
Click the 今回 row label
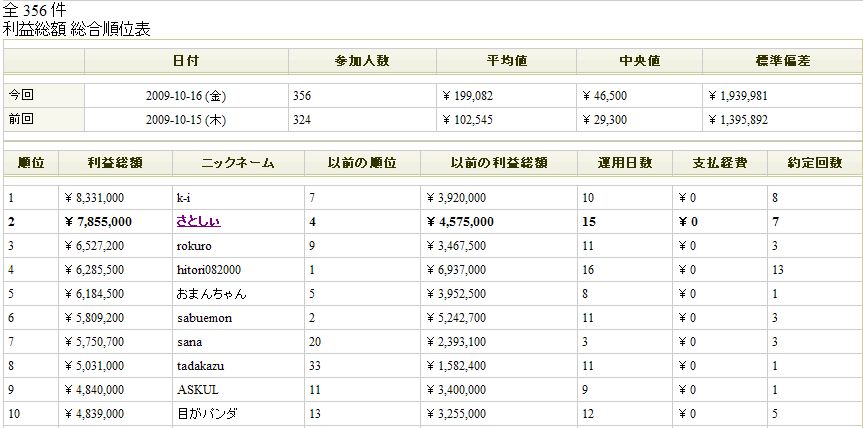tap(21, 95)
